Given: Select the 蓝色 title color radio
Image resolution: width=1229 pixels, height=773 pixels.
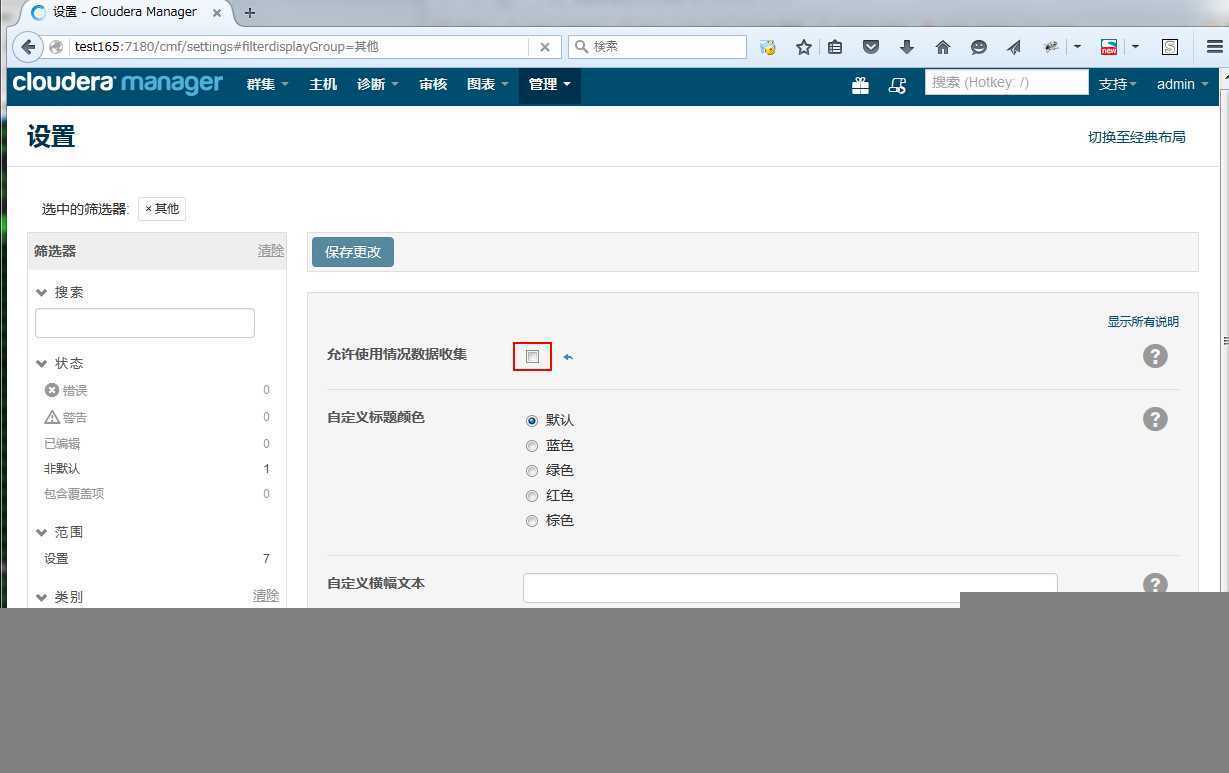Looking at the screenshot, I should coord(532,446).
